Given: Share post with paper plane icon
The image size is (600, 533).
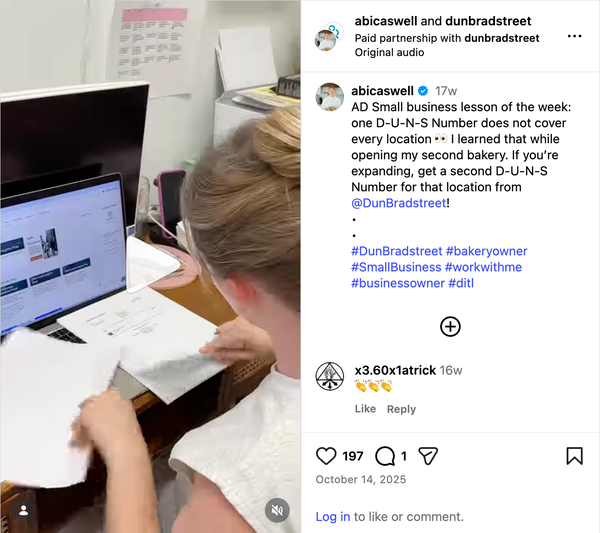Looking at the screenshot, I should pyautogui.click(x=428, y=456).
